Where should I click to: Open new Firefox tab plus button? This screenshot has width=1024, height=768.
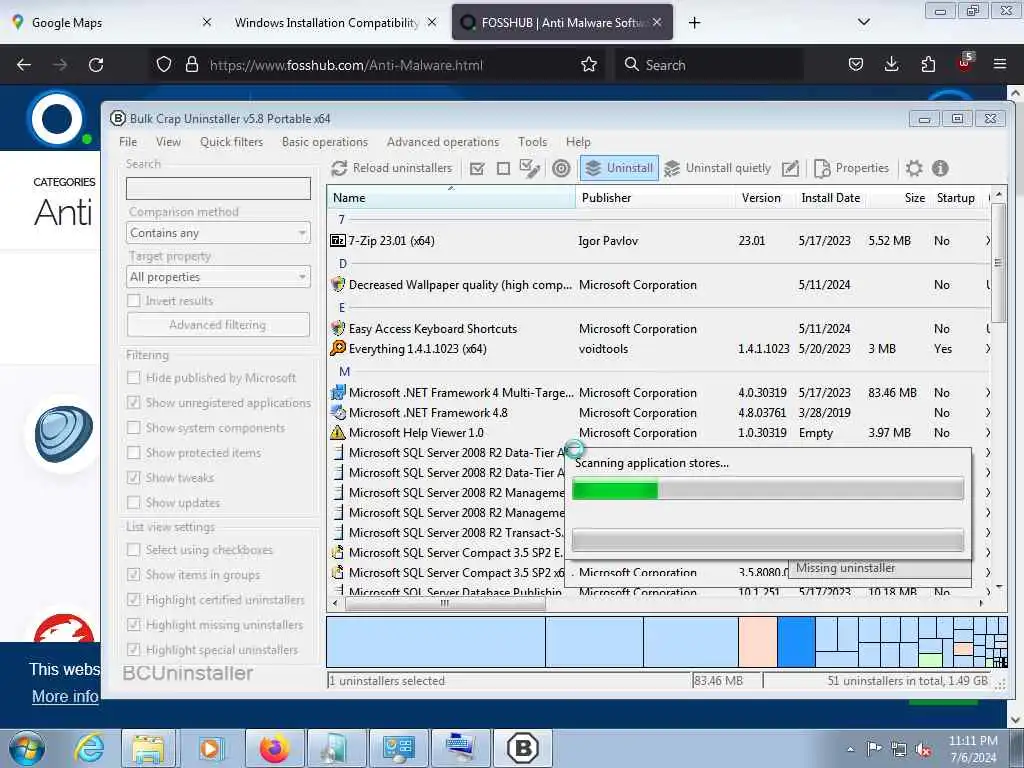coord(694,22)
